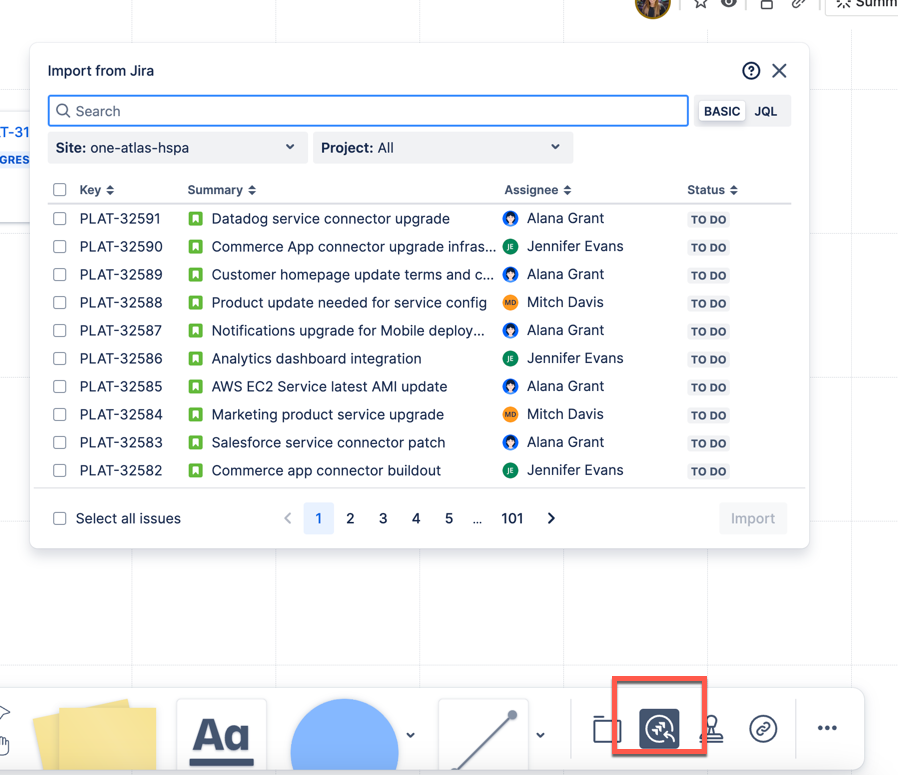Toggle Select all issues checkbox
Viewport: 898px width, 775px height.
tap(60, 518)
